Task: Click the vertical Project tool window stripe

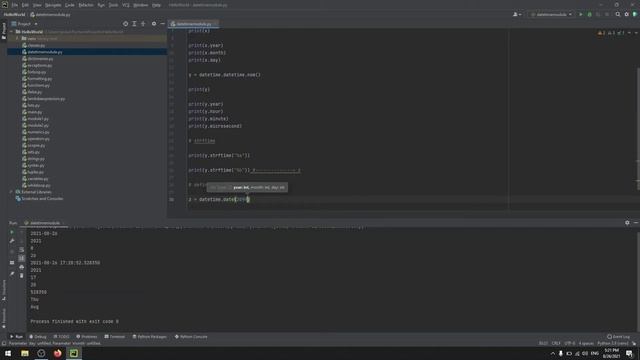Action: point(4,31)
